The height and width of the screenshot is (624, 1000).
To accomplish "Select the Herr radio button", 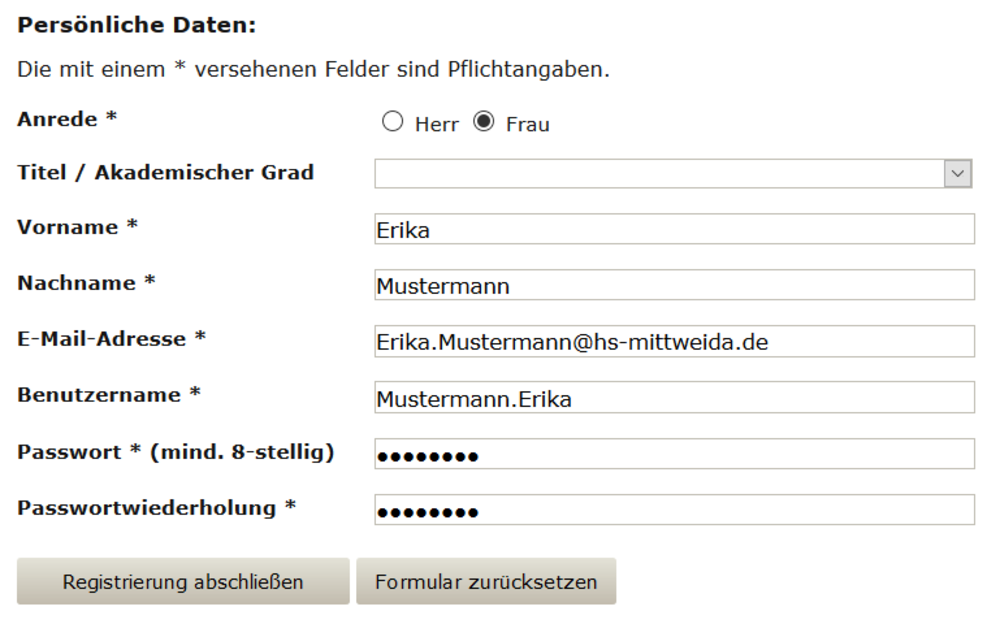I will click(x=392, y=121).
